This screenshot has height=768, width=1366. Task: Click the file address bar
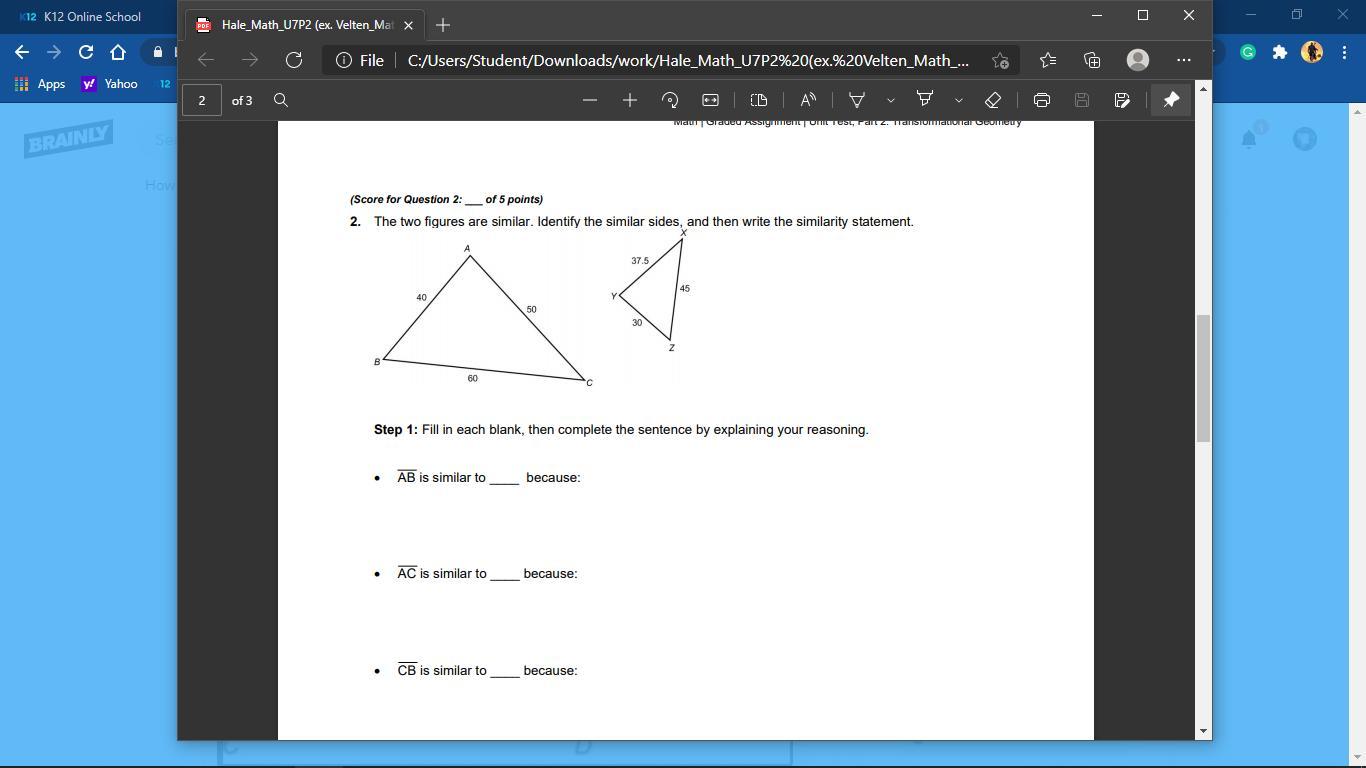click(x=670, y=60)
